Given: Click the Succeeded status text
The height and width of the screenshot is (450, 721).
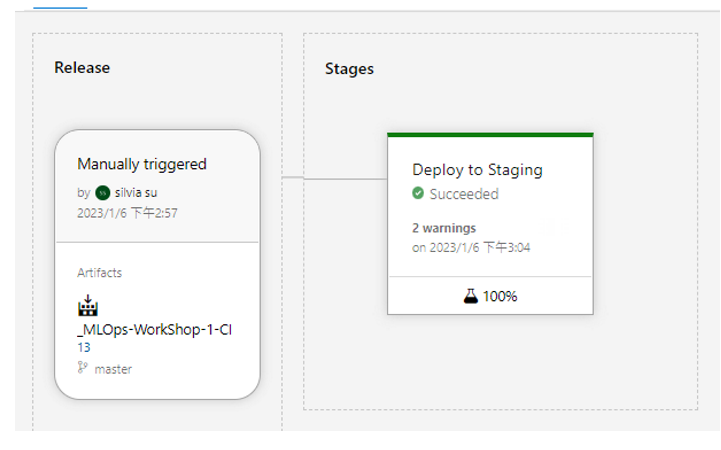Looking at the screenshot, I should click(x=464, y=194).
